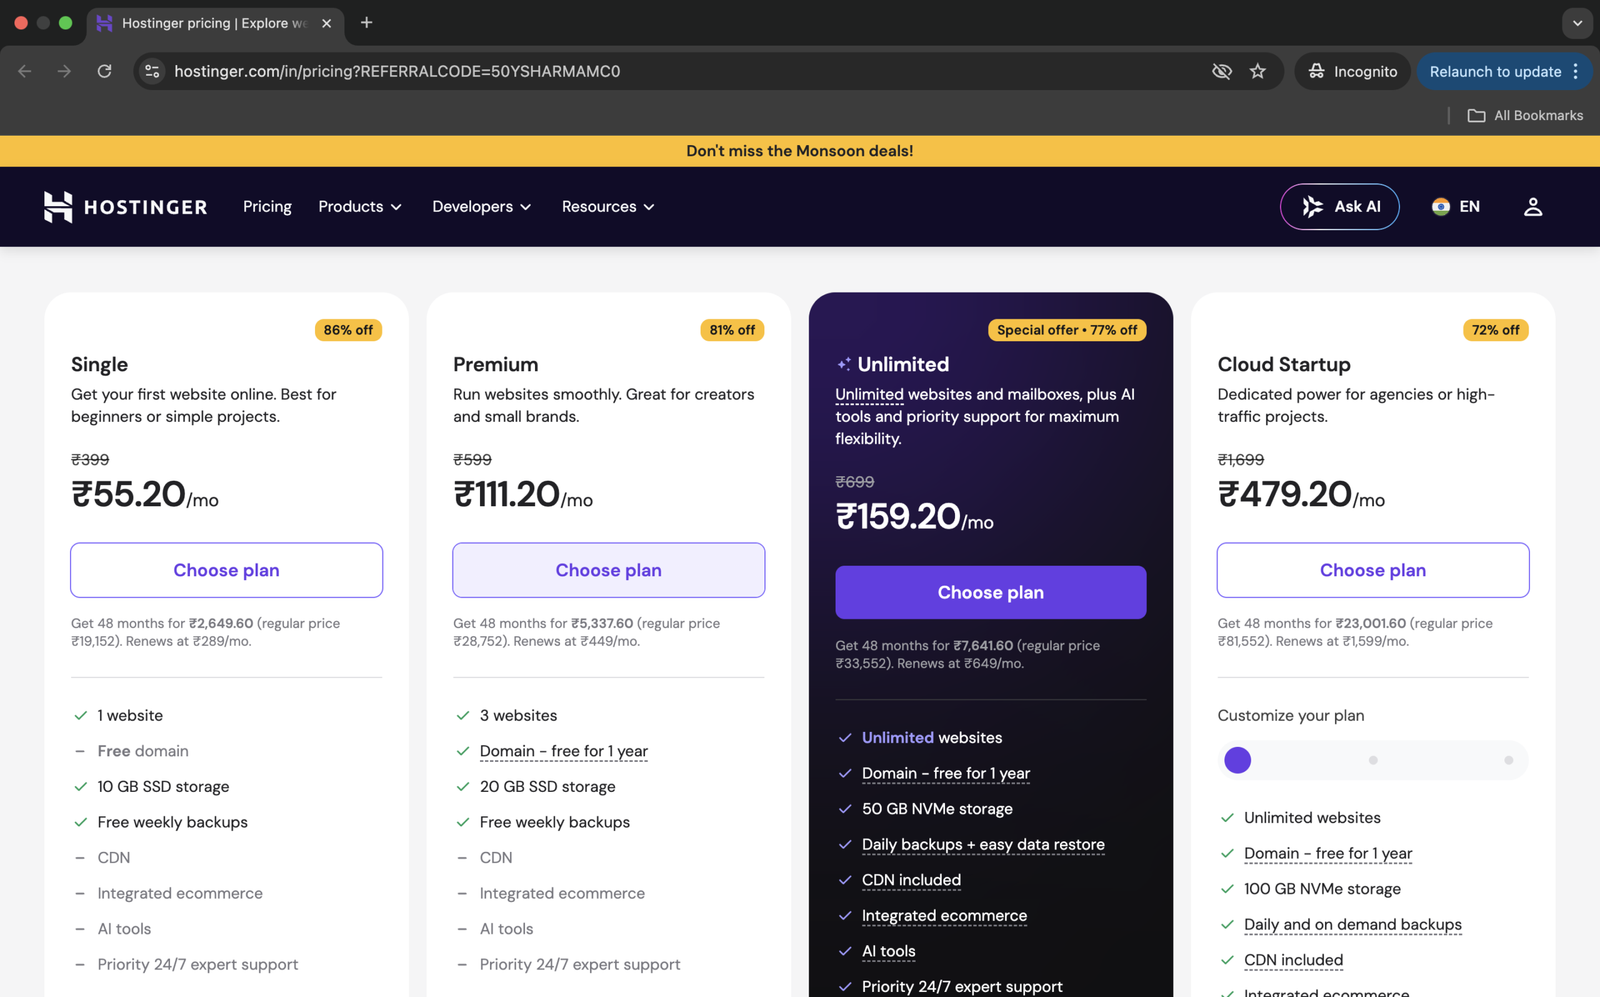Click the Hostinger logo

pos(125,207)
